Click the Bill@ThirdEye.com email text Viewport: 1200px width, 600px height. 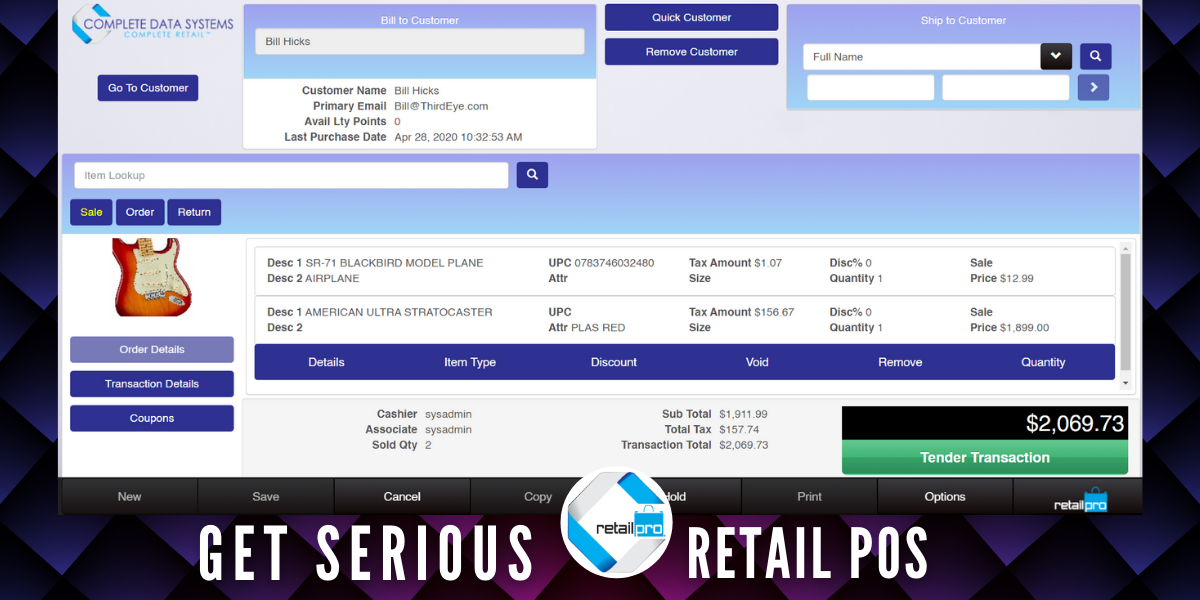(x=441, y=106)
